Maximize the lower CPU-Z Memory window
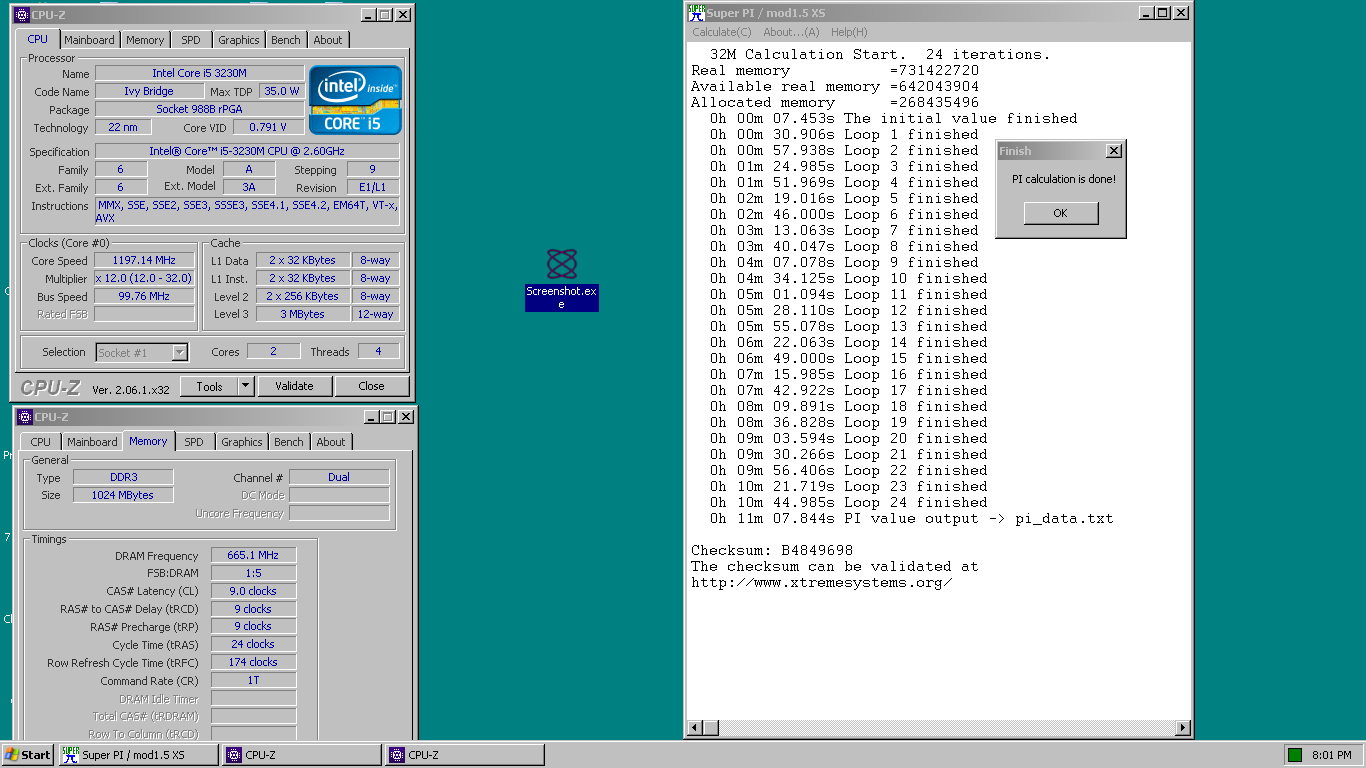 point(388,417)
